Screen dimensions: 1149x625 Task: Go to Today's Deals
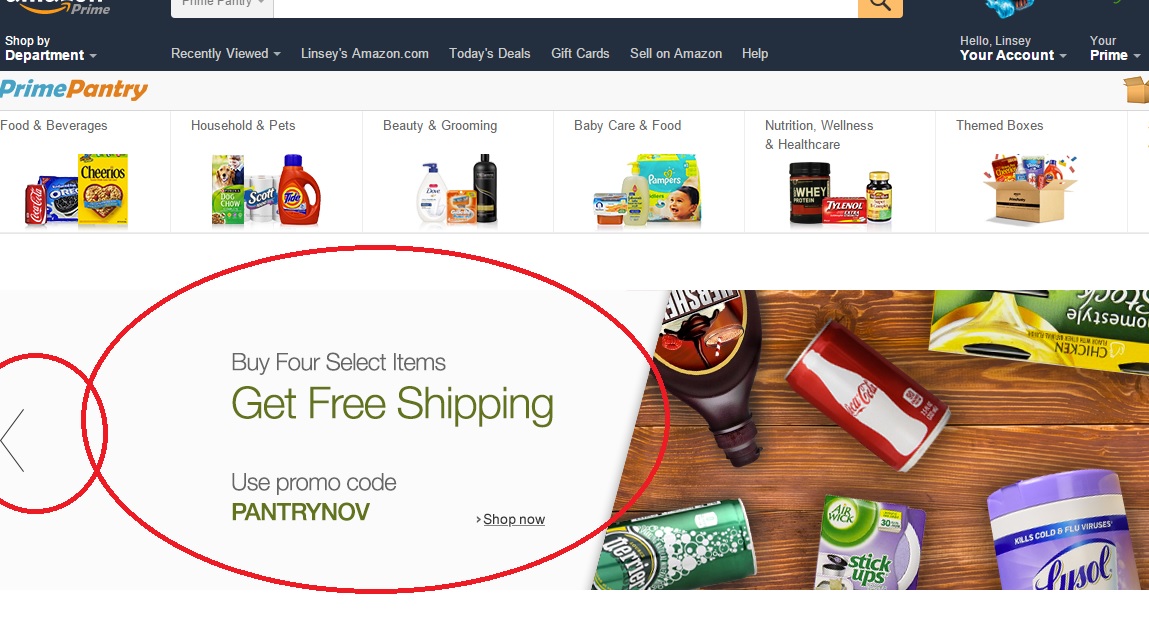[x=489, y=53]
